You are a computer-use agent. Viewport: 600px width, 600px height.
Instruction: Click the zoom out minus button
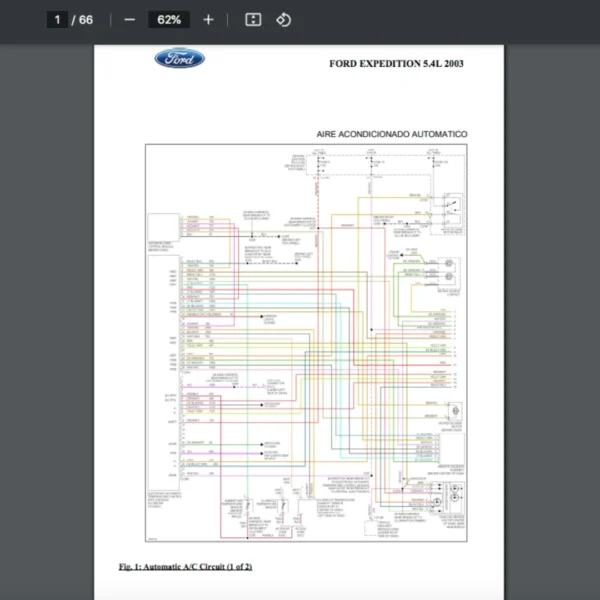point(129,20)
